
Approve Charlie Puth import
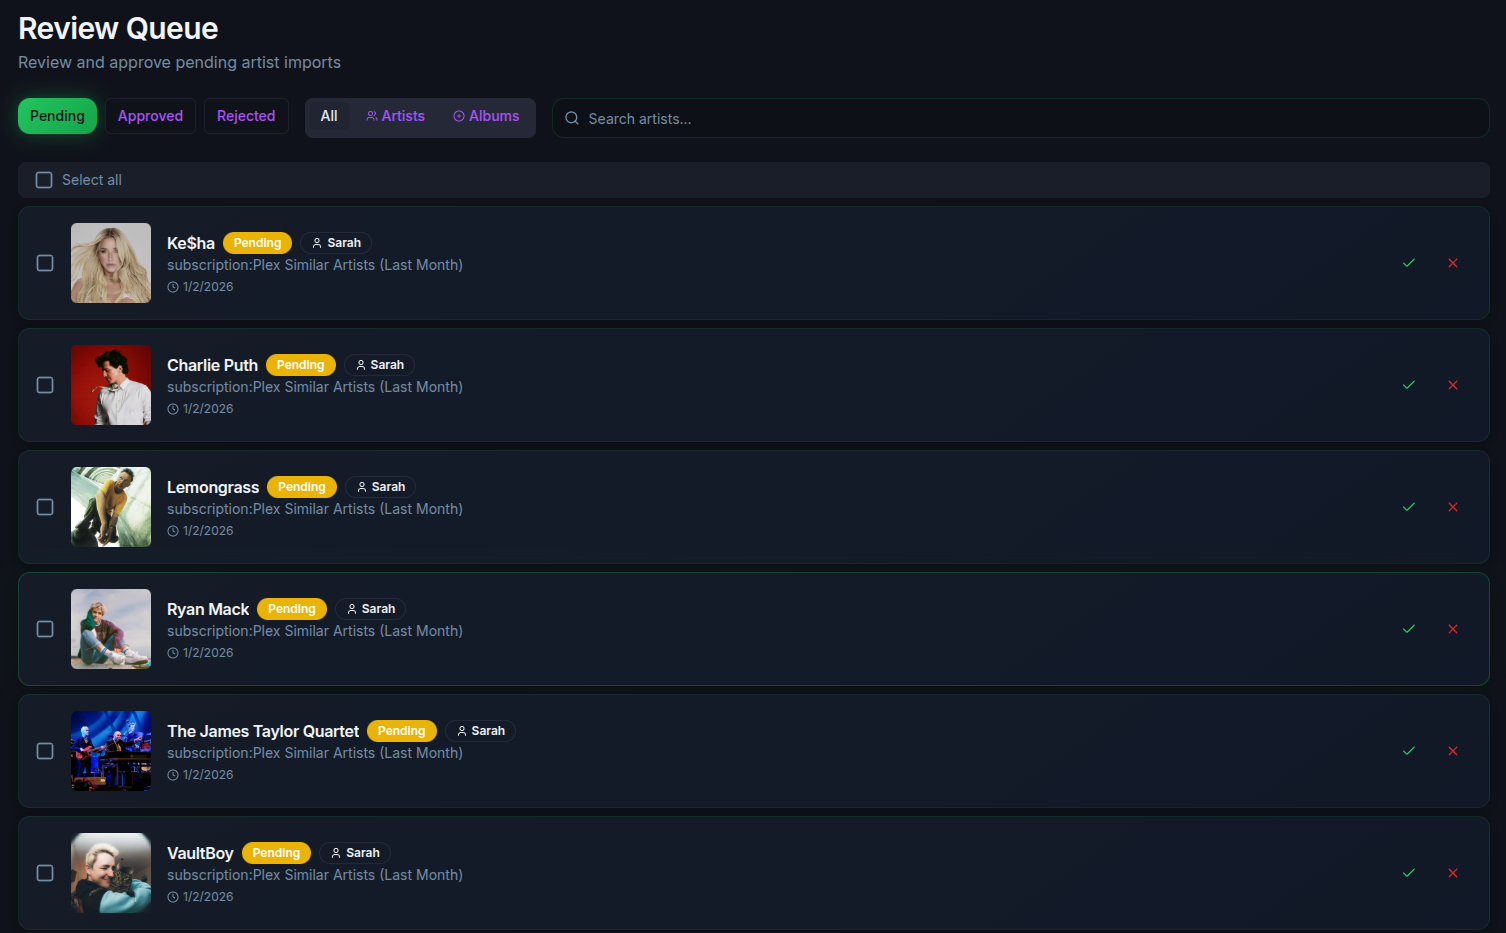pyautogui.click(x=1408, y=385)
